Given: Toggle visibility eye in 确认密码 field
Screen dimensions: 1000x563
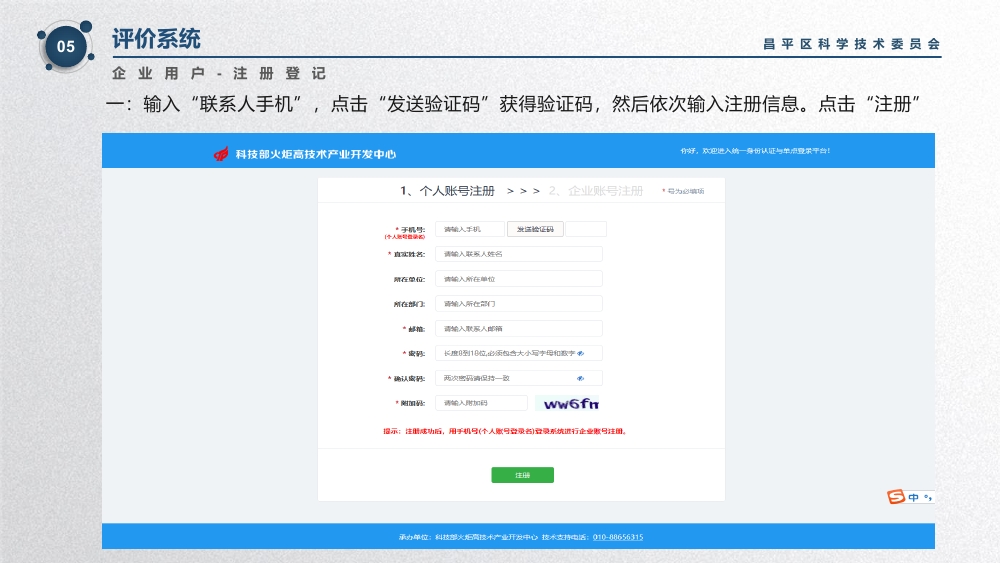Looking at the screenshot, I should pyautogui.click(x=580, y=378).
